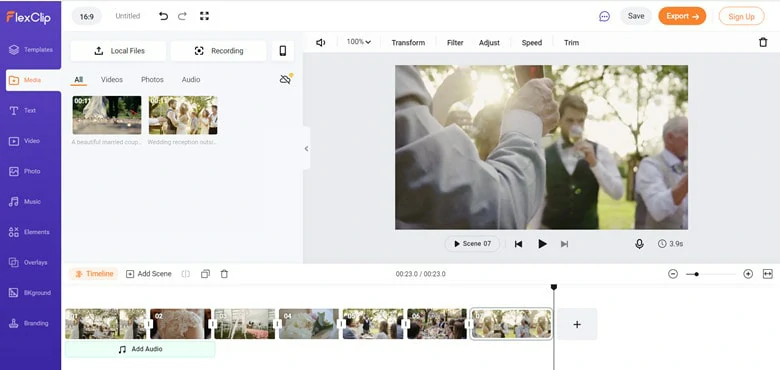The width and height of the screenshot is (780, 370).
Task: Click the Add Scene button
Action: (x=149, y=274)
